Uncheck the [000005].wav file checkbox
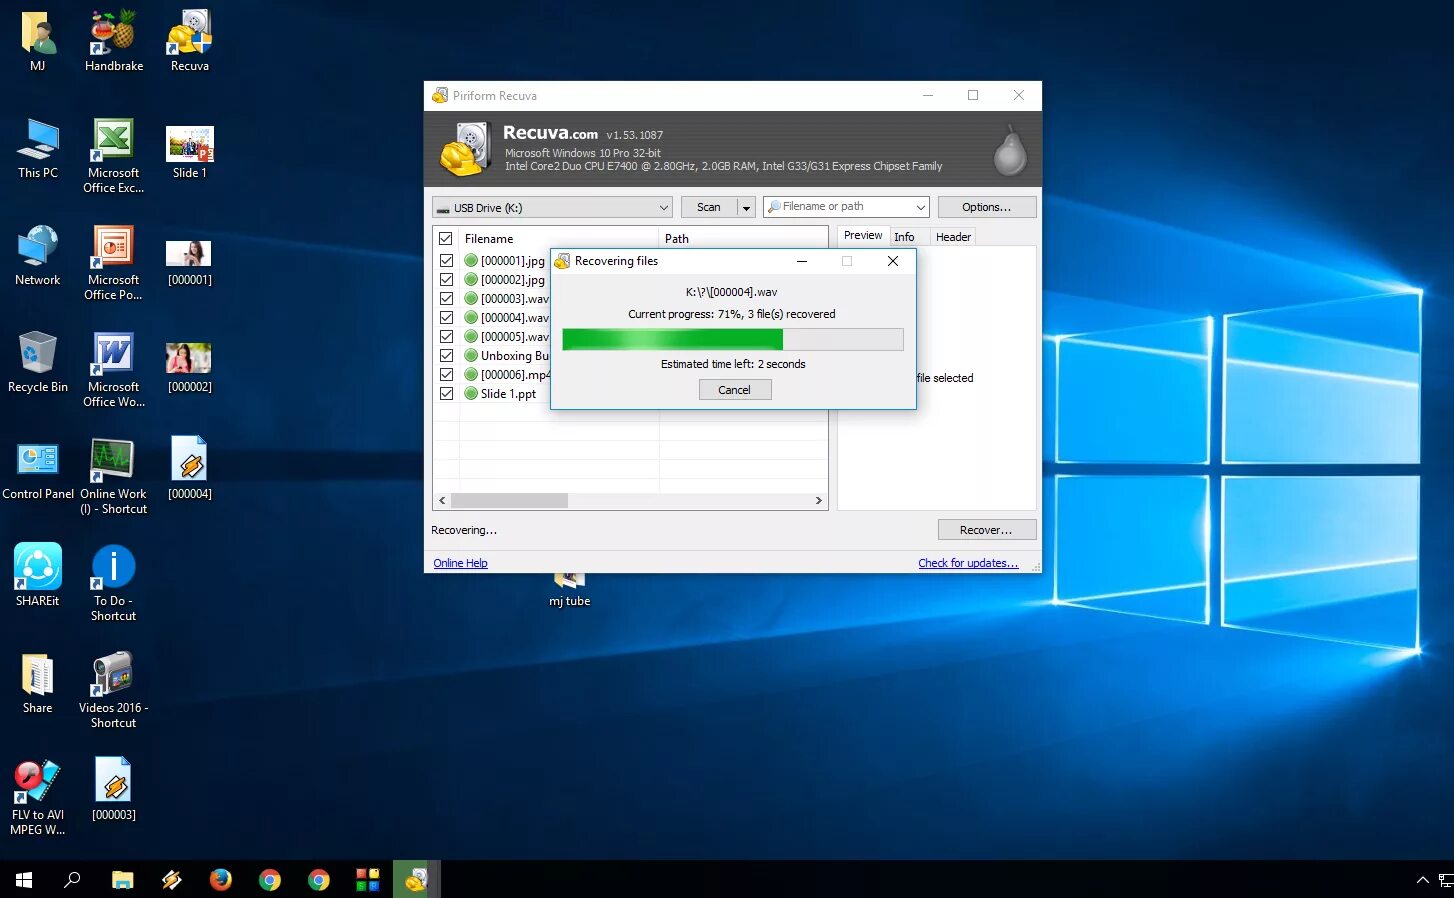 [446, 336]
